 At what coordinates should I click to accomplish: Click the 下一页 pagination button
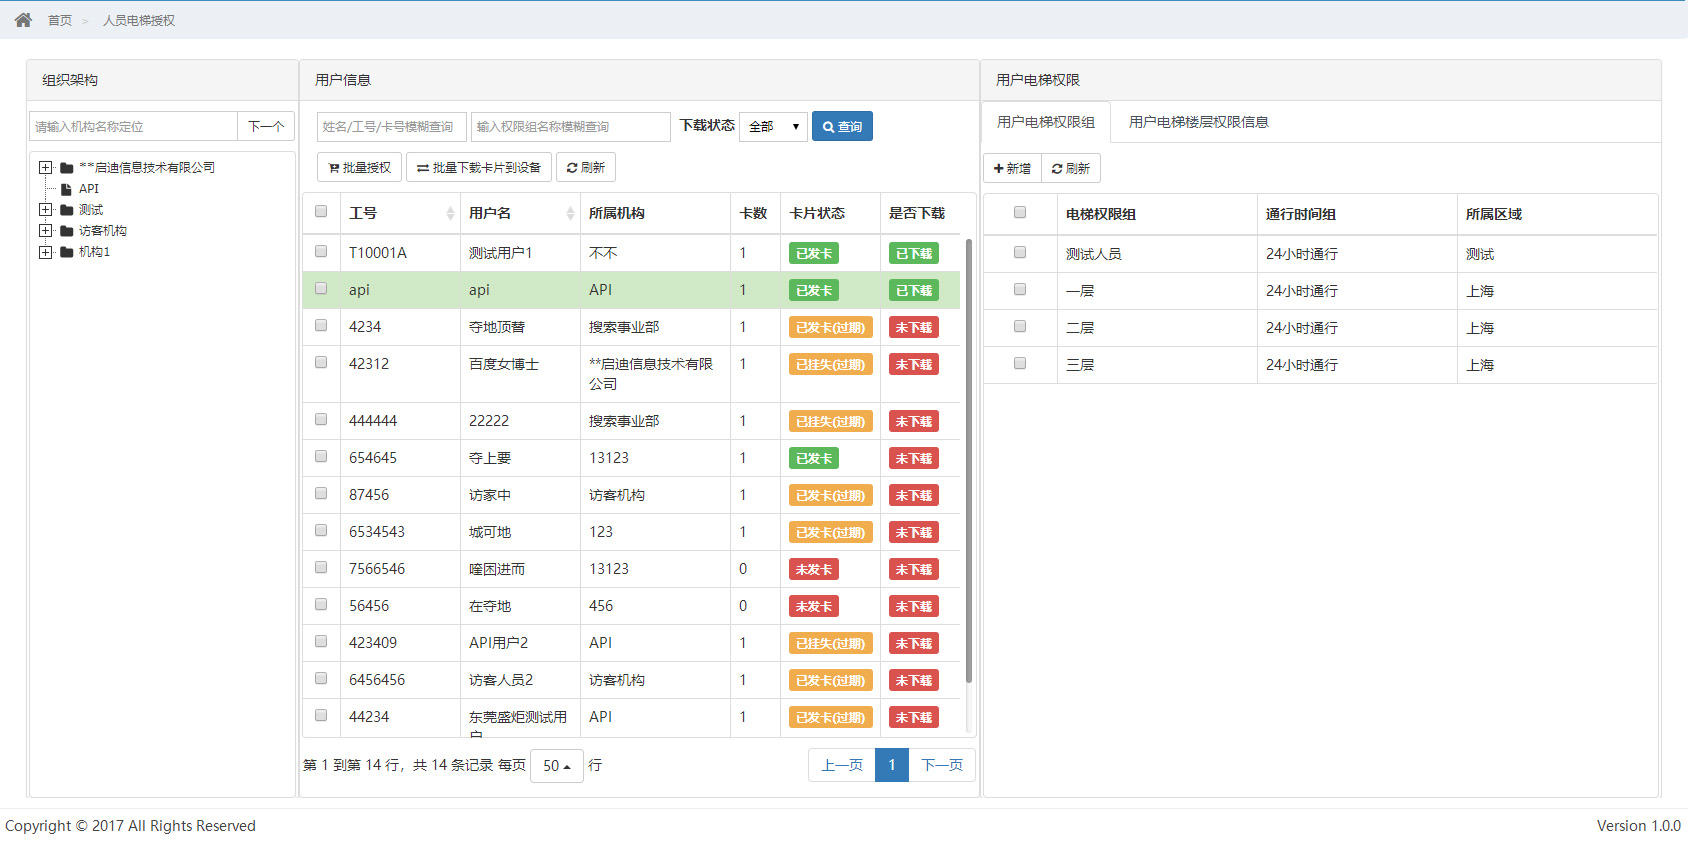[941, 765]
